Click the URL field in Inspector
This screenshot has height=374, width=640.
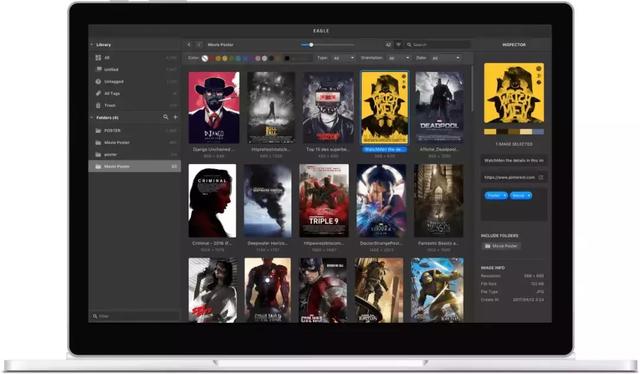tap(514, 177)
